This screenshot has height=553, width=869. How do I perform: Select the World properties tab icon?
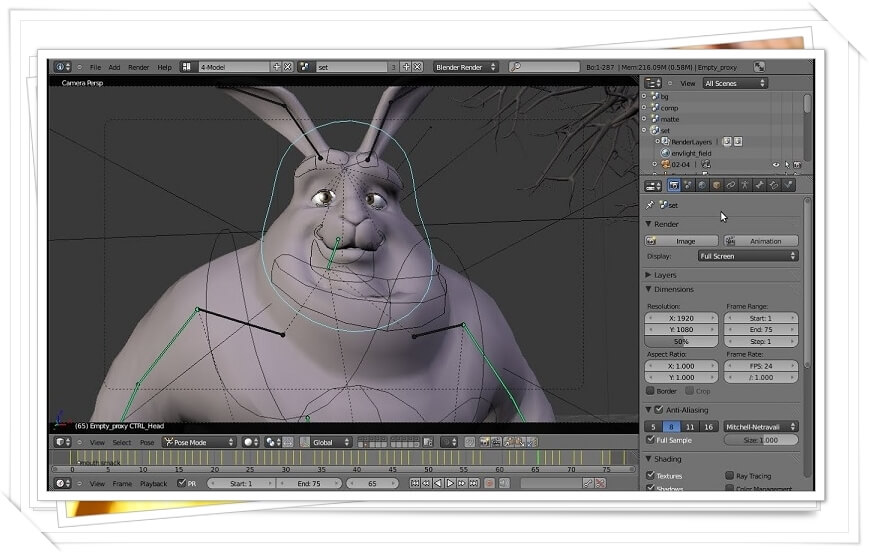[x=702, y=186]
